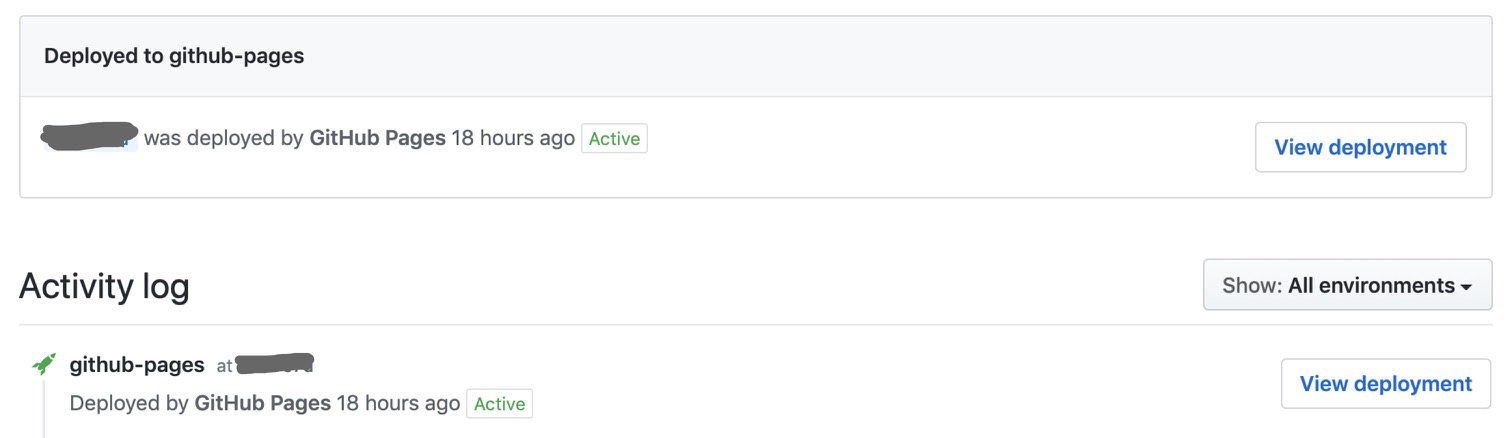Click GitHub Pages deployer name in the summary box
Viewport: 1512px width, 438px height.
pos(377,138)
